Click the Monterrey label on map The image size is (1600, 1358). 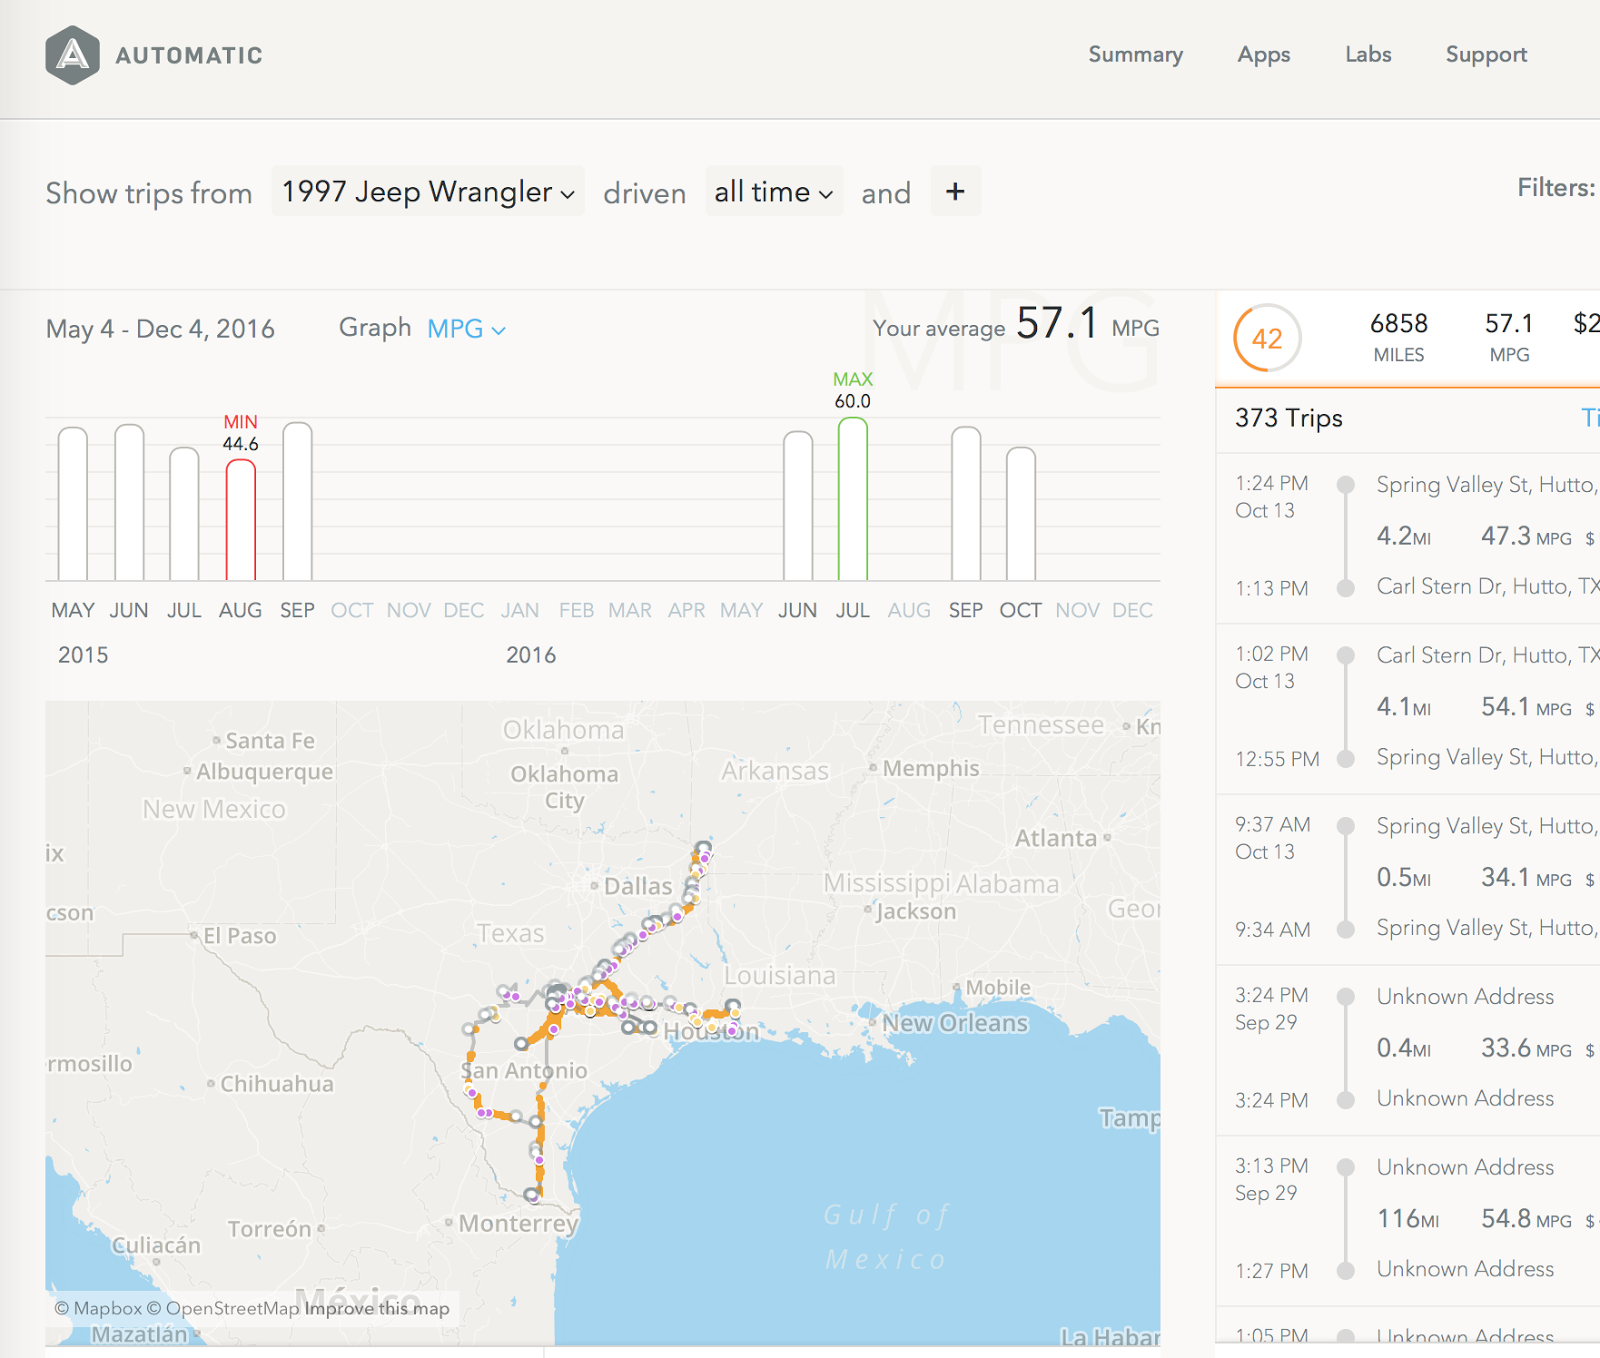(x=518, y=1224)
